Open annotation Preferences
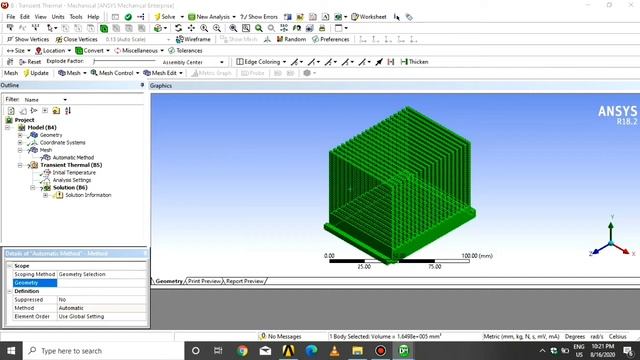640x360 pixels. click(x=331, y=39)
